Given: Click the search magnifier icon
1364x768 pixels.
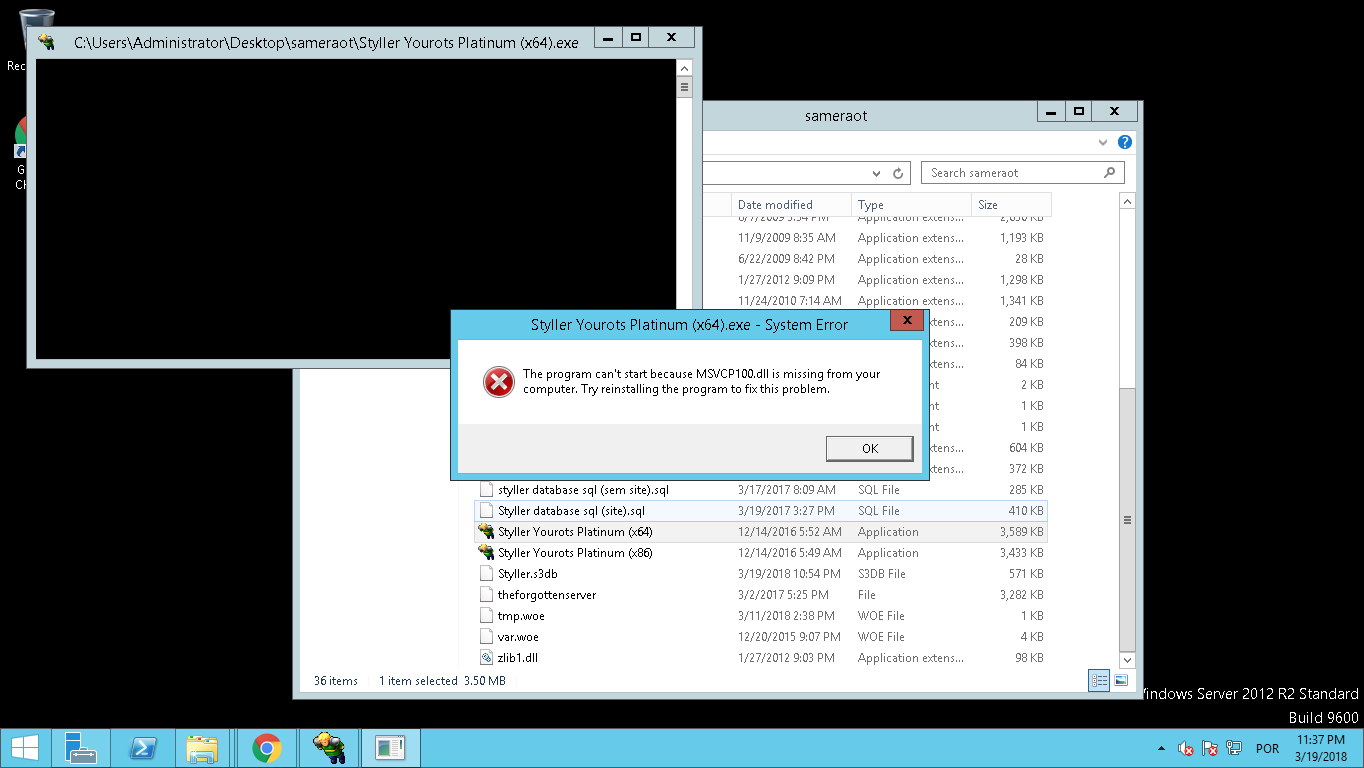Looking at the screenshot, I should point(1109,173).
